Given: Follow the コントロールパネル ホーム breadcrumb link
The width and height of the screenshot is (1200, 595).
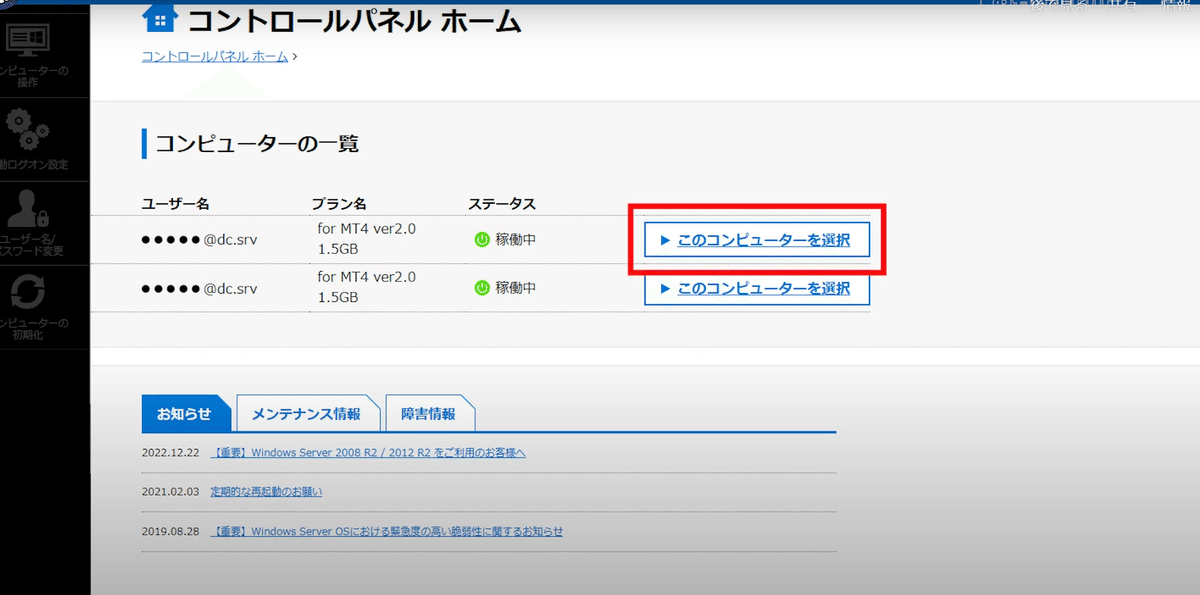Looking at the screenshot, I should [x=215, y=57].
